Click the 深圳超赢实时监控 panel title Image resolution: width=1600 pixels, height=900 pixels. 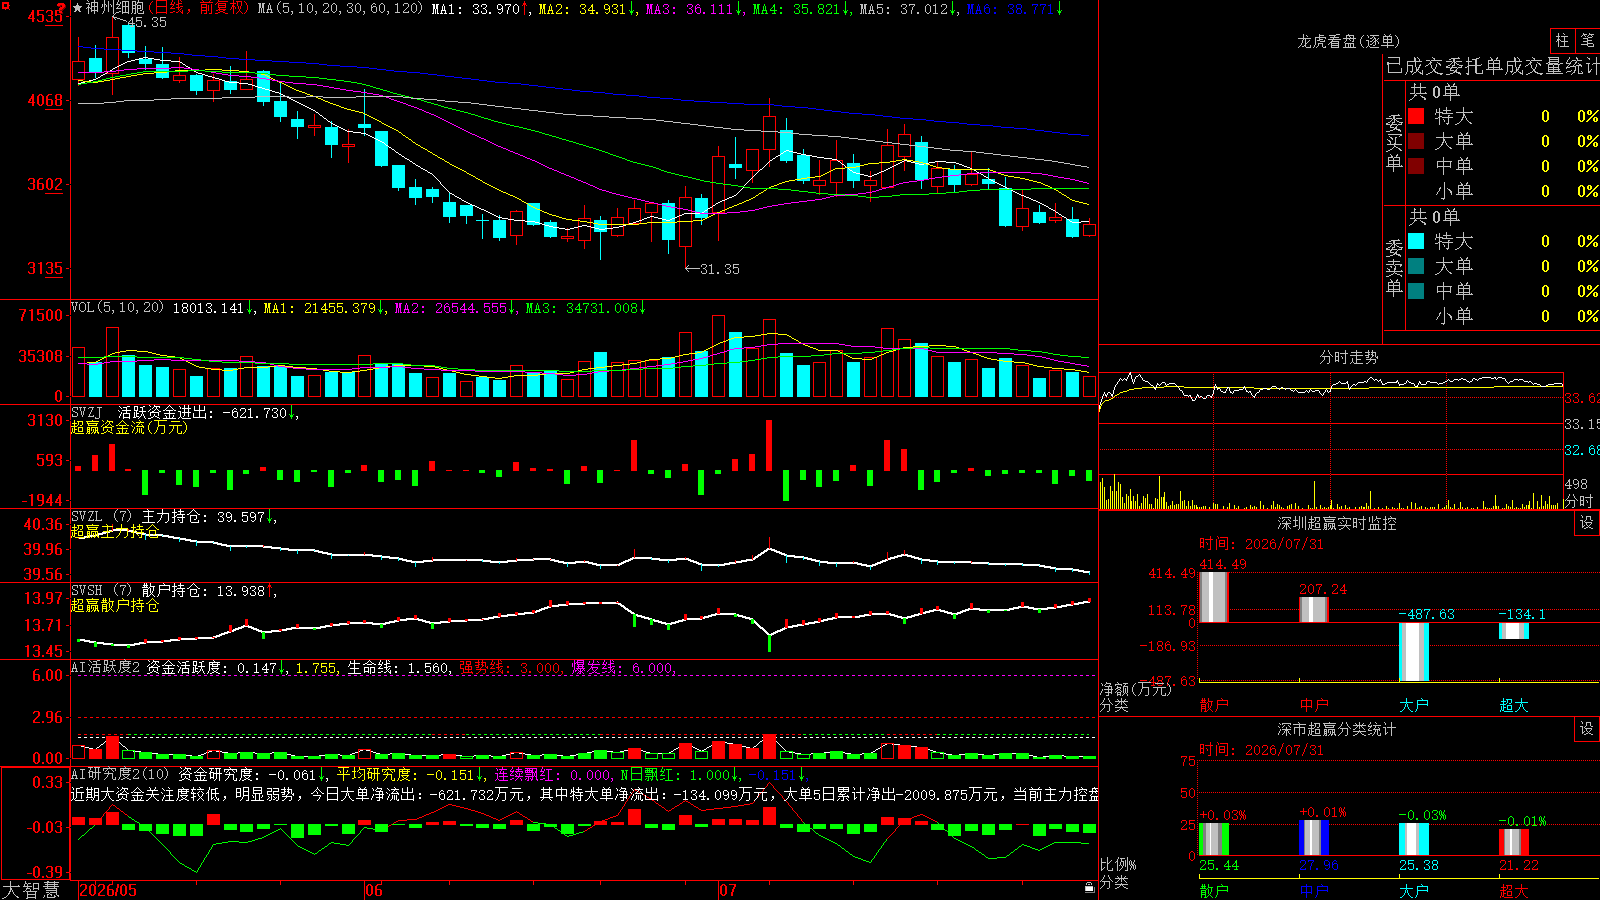click(1336, 523)
